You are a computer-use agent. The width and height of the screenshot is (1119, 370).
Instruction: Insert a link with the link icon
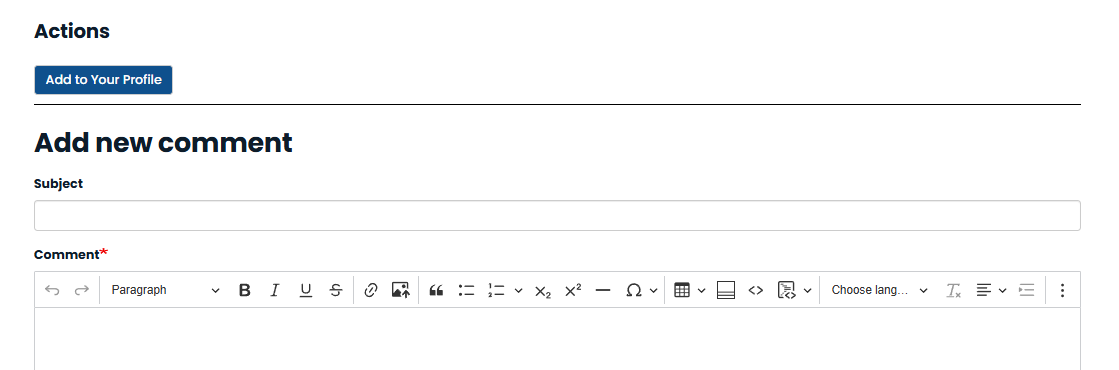click(x=370, y=290)
